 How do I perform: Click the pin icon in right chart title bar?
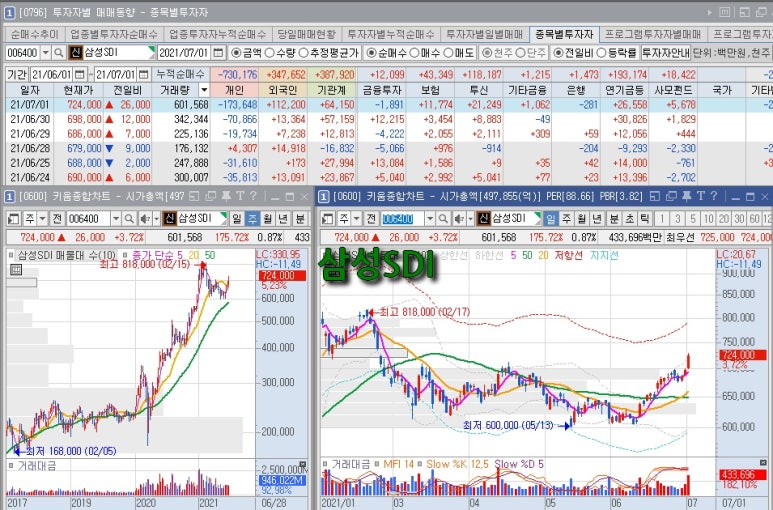pos(686,197)
